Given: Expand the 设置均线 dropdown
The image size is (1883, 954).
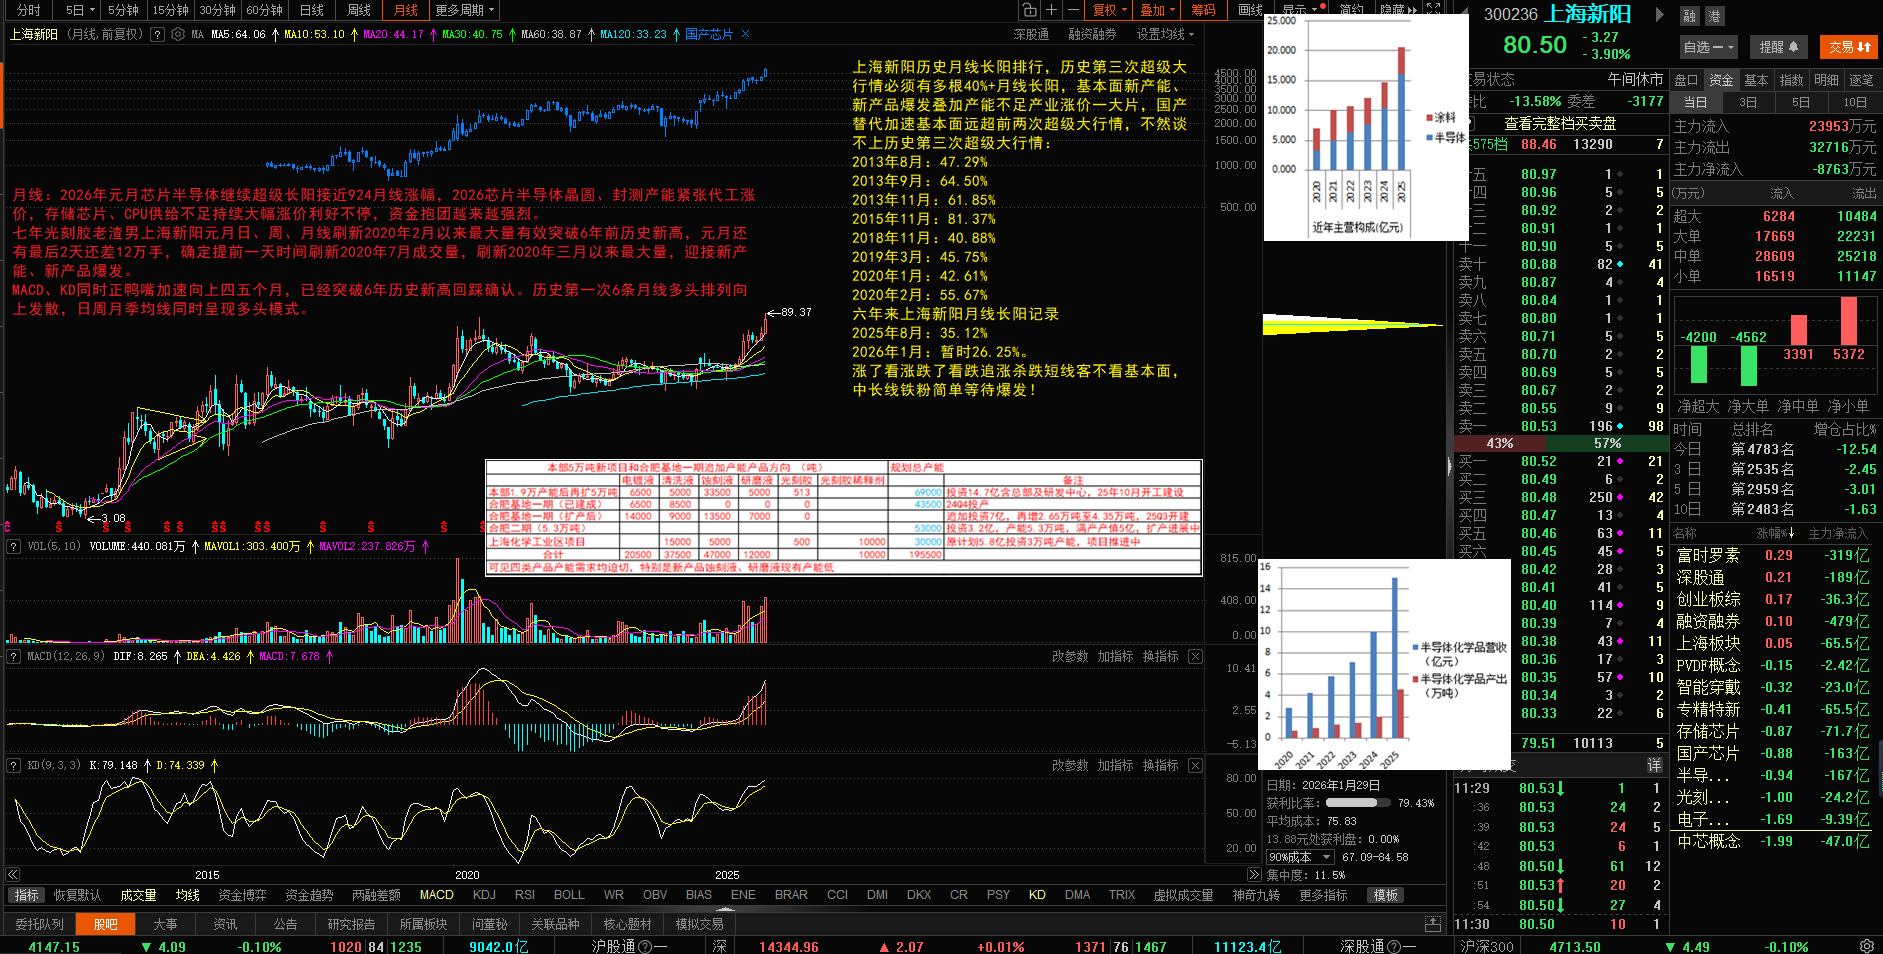Looking at the screenshot, I should [1165, 34].
